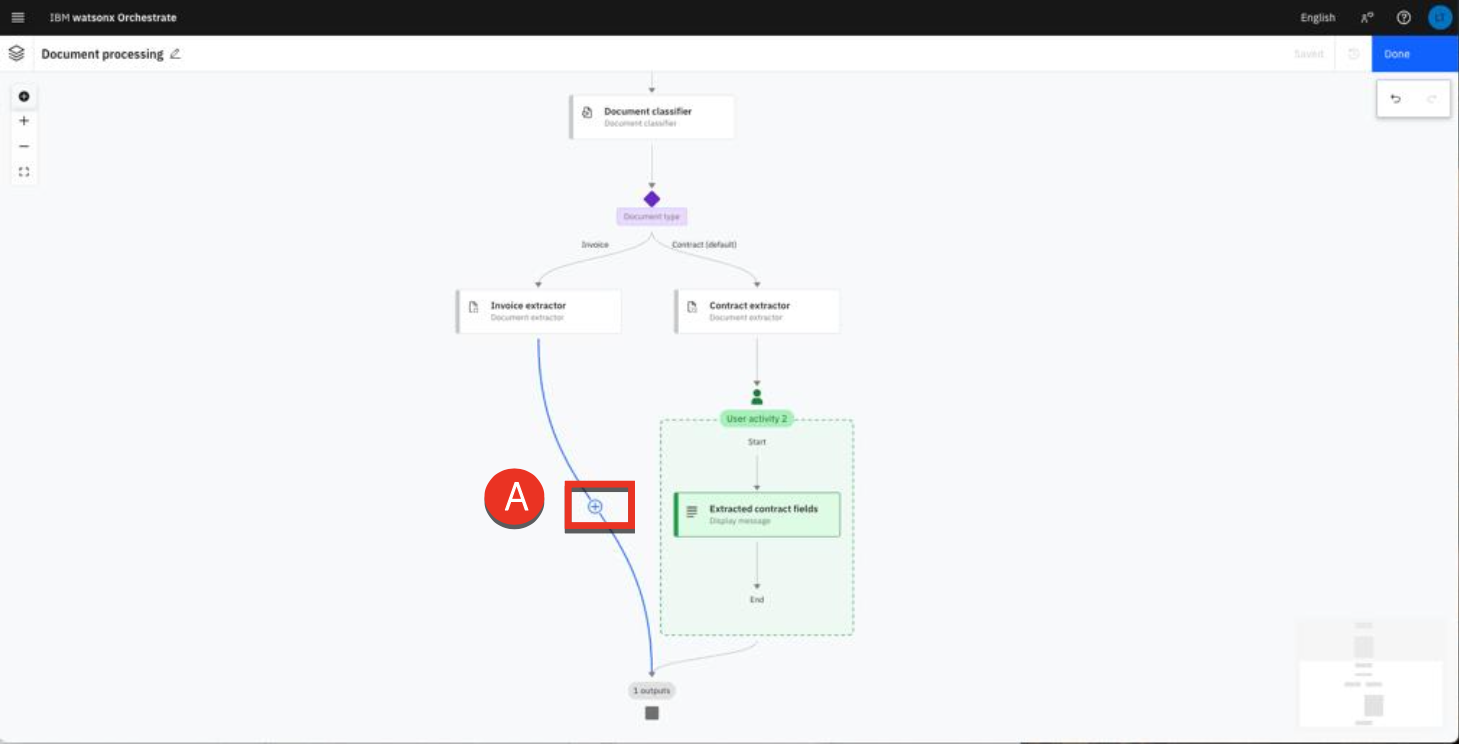Open the hamburger navigation menu
This screenshot has width=1459, height=744.
click(x=17, y=18)
